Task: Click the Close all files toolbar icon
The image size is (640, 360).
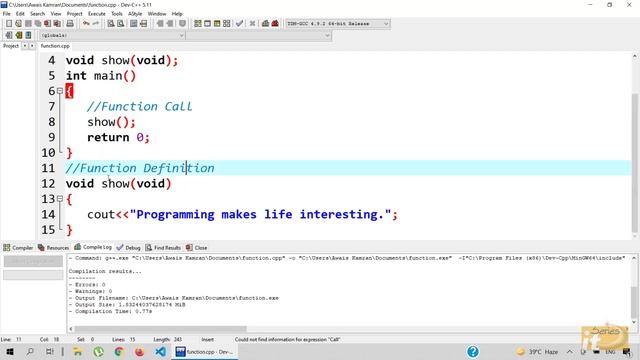Action: (x=57, y=24)
